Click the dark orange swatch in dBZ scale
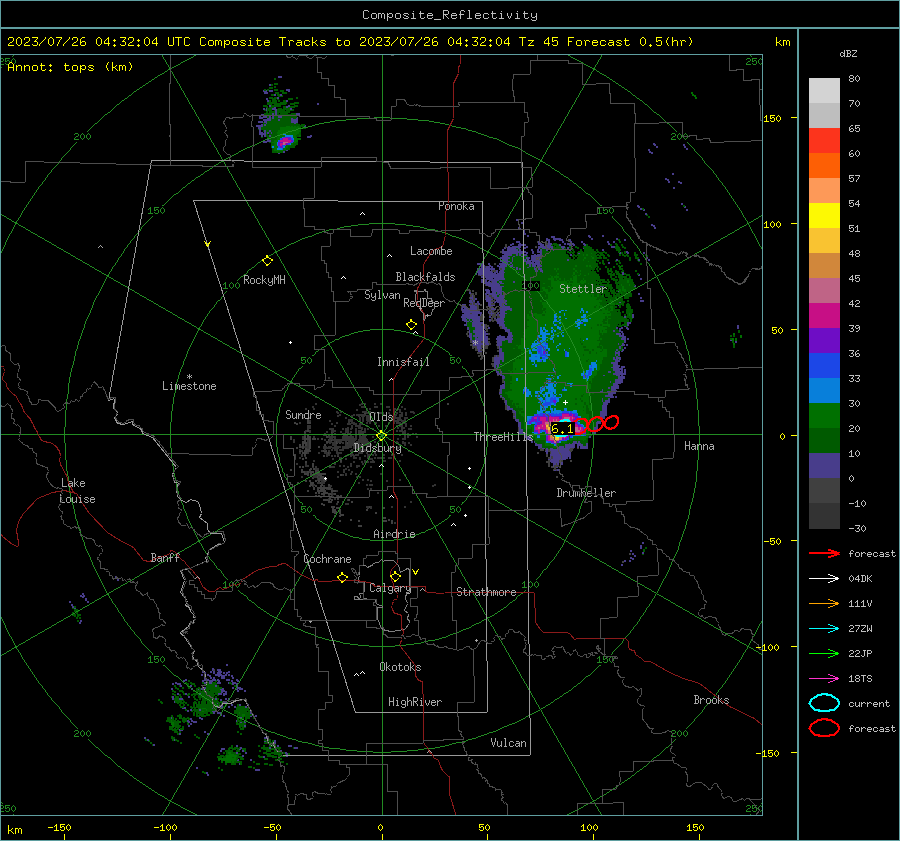 (824, 166)
